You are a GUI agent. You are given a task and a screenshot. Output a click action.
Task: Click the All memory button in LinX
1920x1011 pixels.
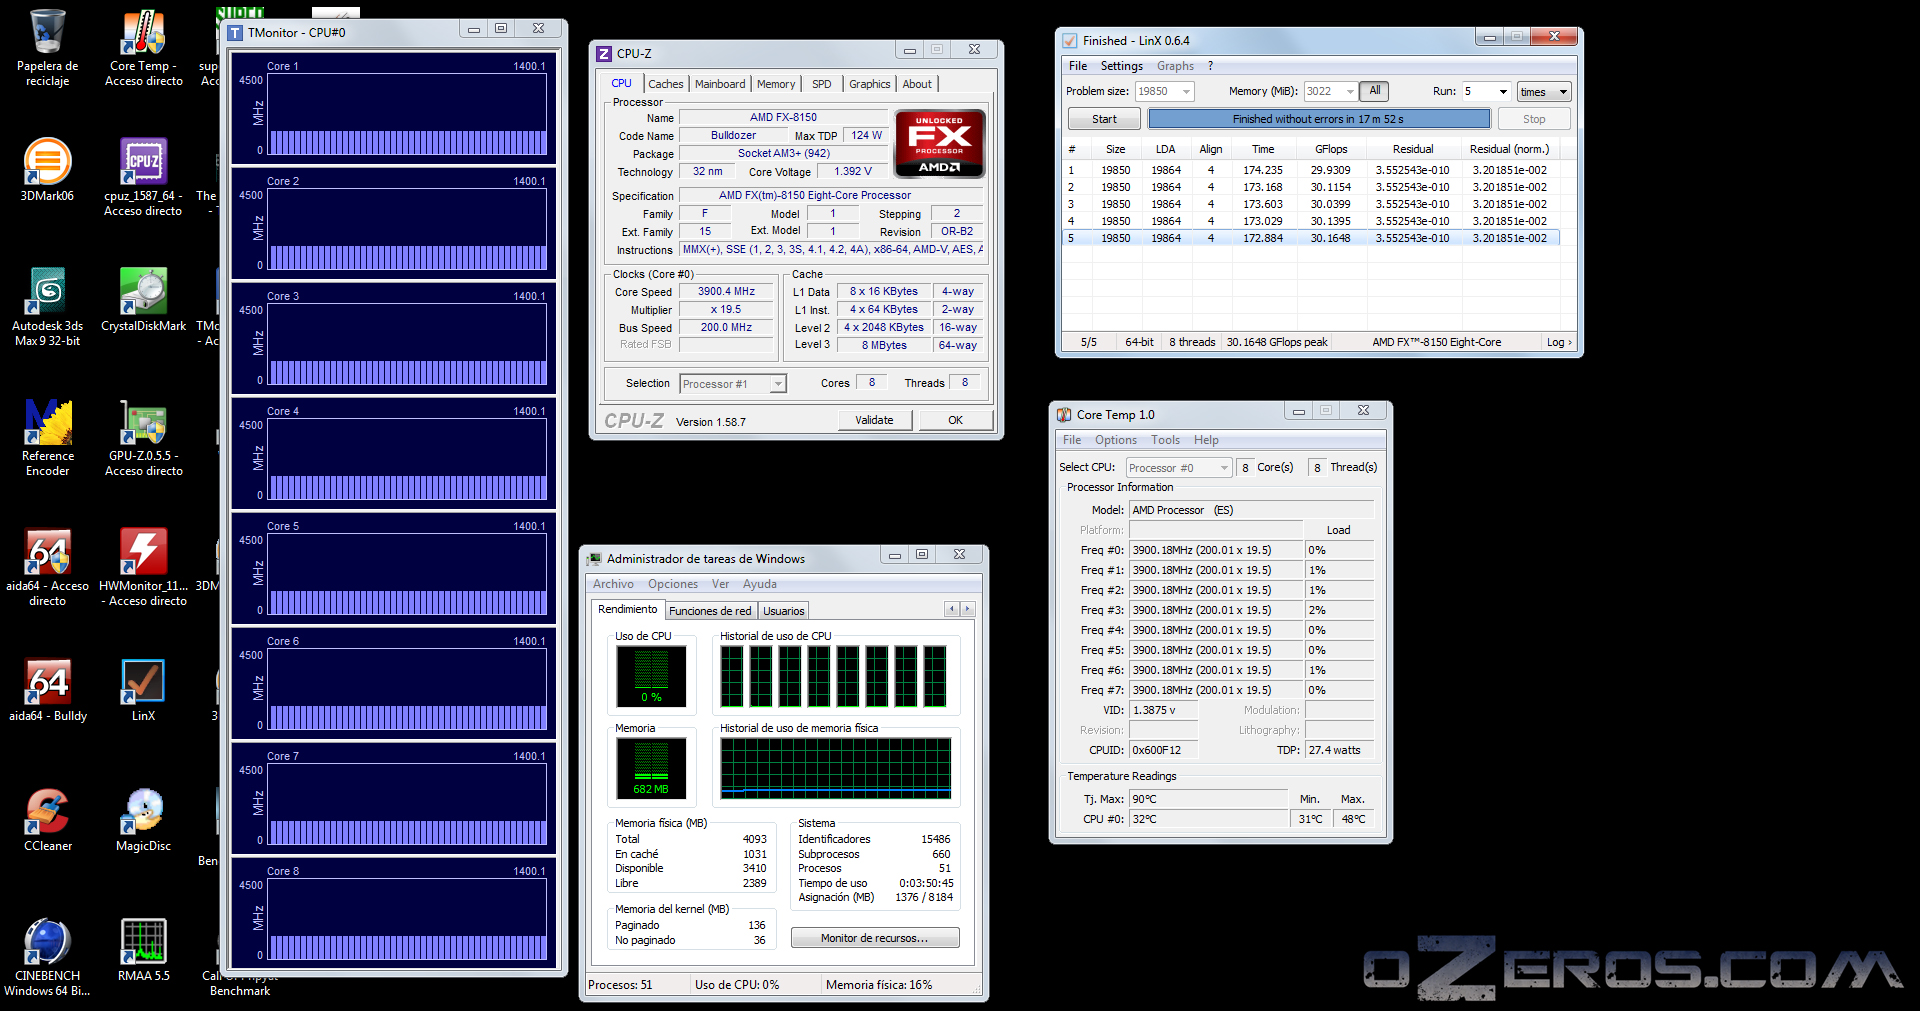[x=1375, y=91]
